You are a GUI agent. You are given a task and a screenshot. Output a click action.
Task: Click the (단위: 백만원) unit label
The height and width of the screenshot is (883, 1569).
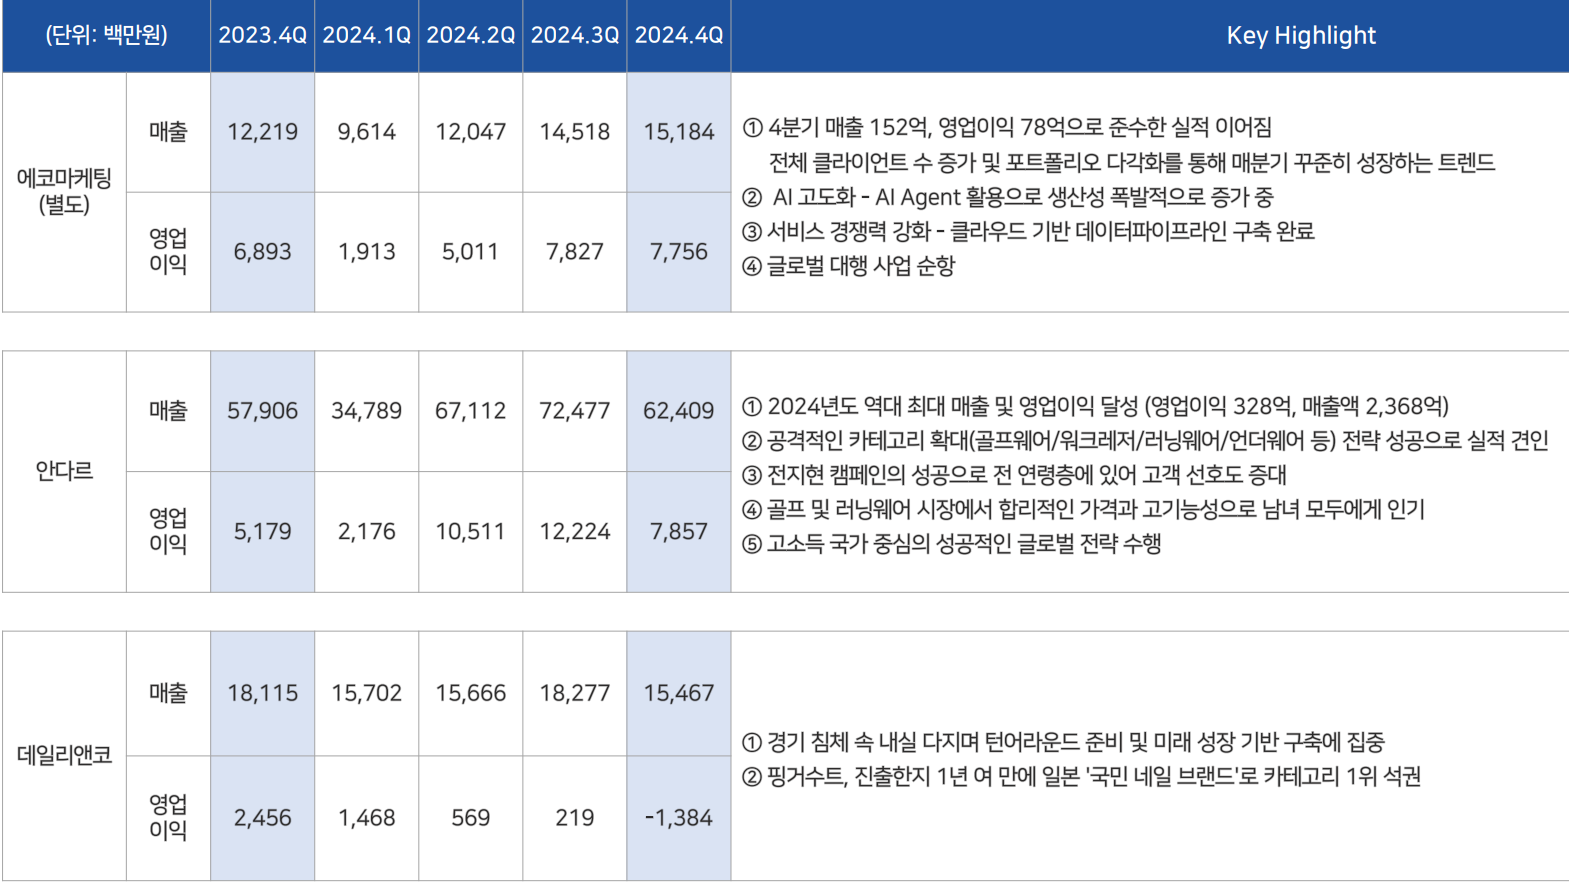pyautogui.click(x=106, y=35)
